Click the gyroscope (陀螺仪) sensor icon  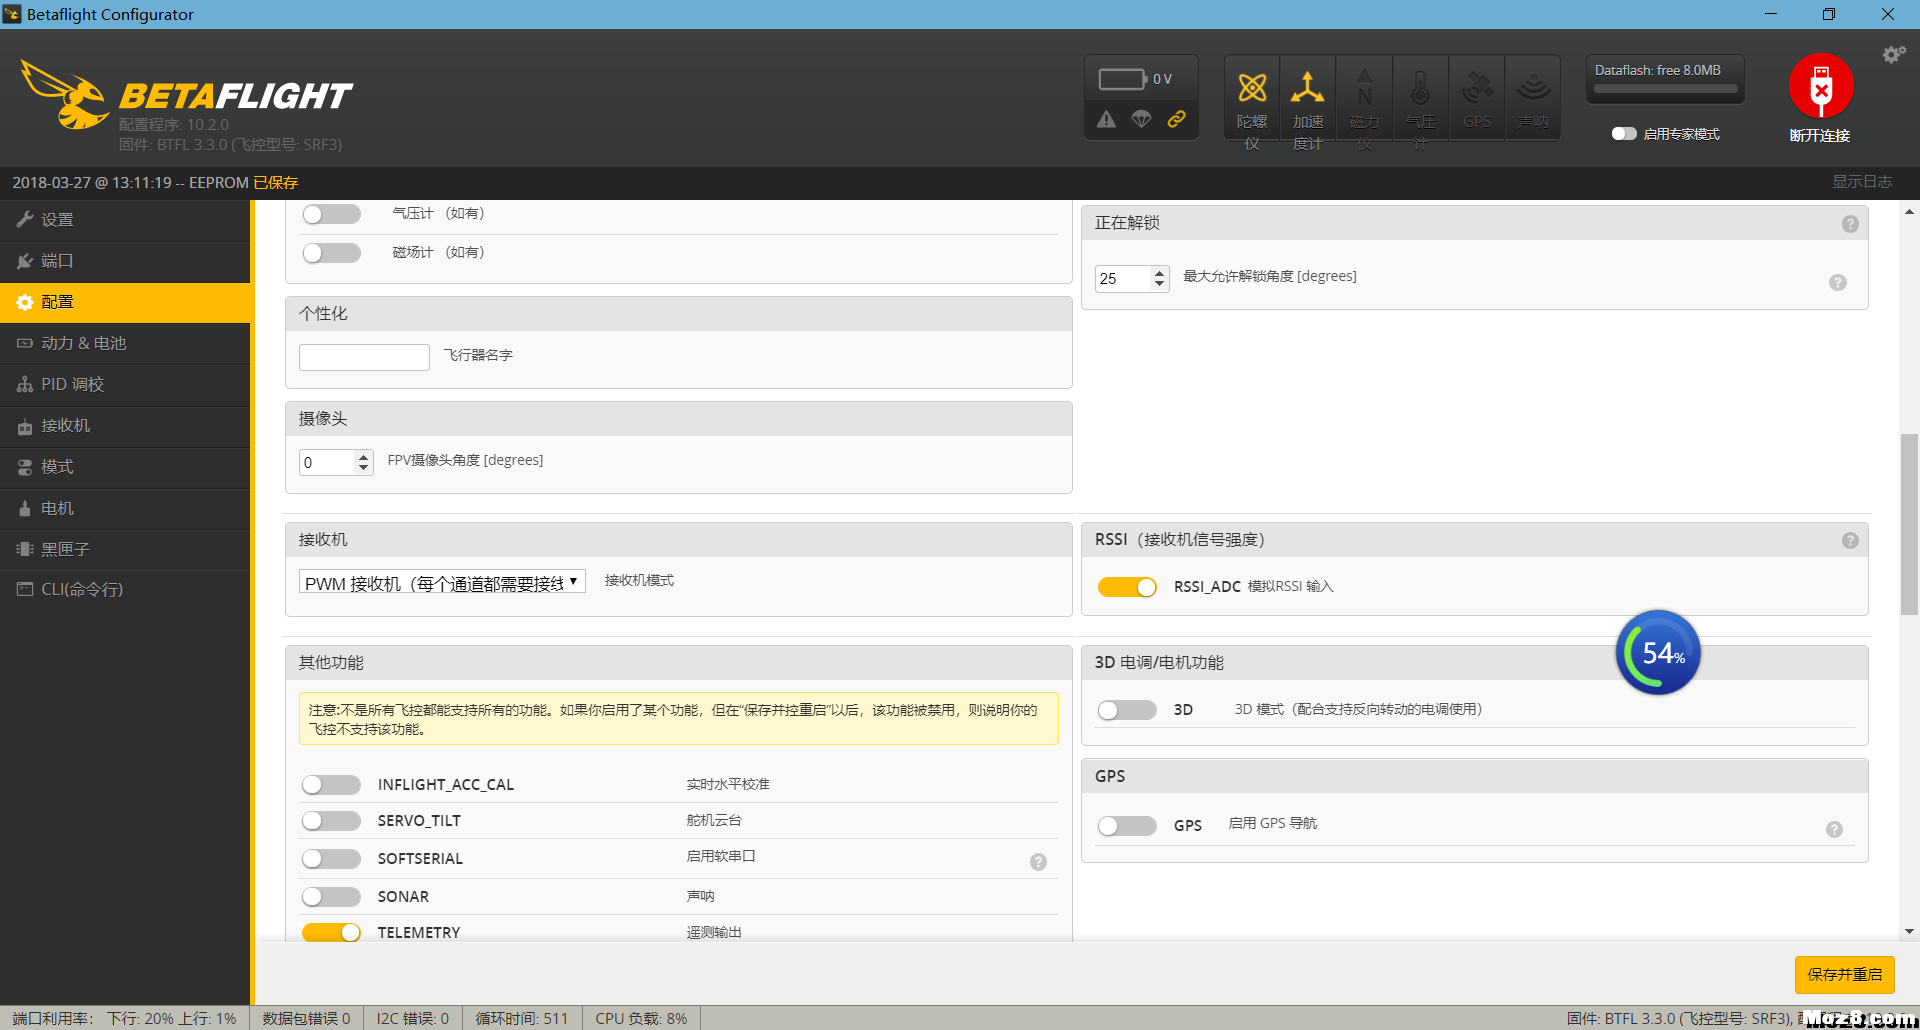coord(1252,88)
